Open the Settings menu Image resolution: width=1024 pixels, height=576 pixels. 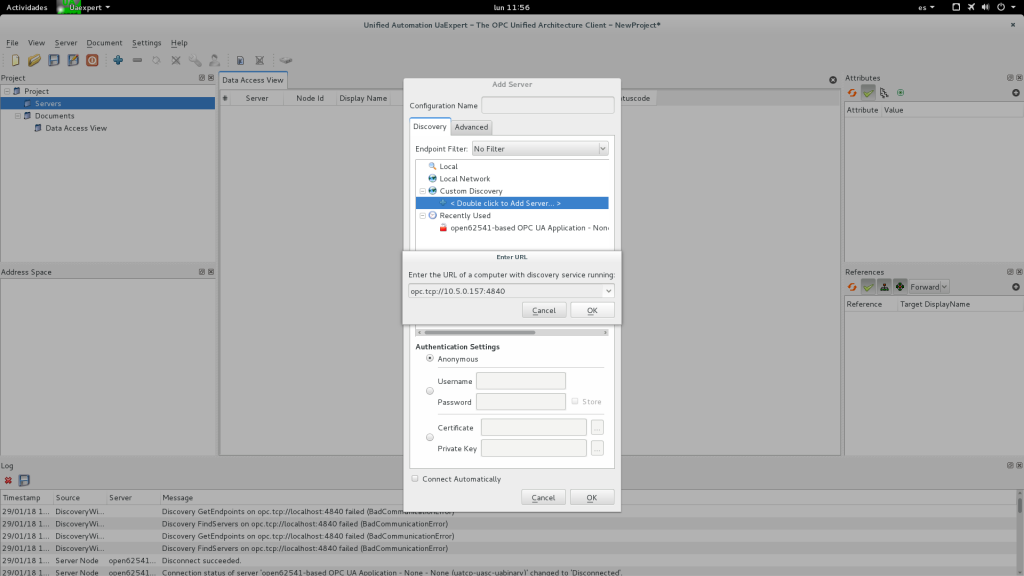[146, 42]
